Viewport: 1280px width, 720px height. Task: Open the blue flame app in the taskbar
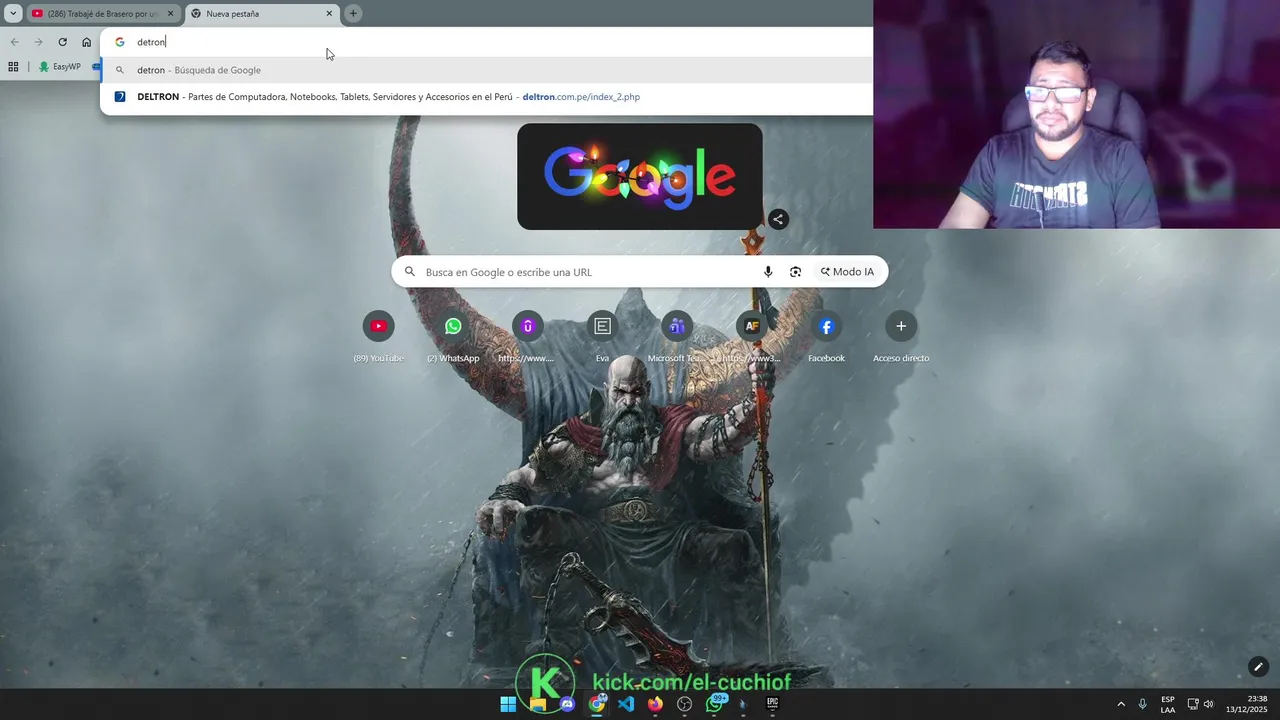tap(743, 704)
